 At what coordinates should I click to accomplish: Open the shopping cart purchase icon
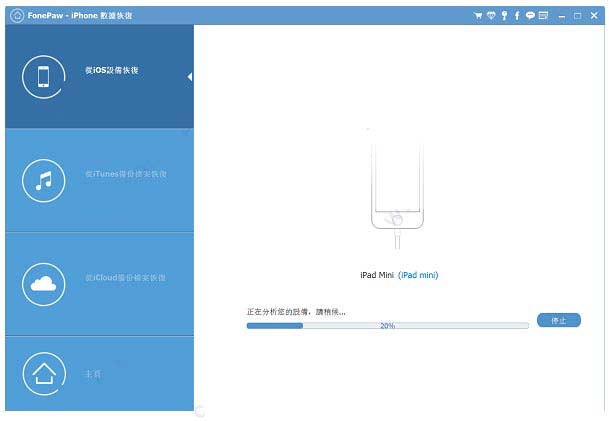478,16
